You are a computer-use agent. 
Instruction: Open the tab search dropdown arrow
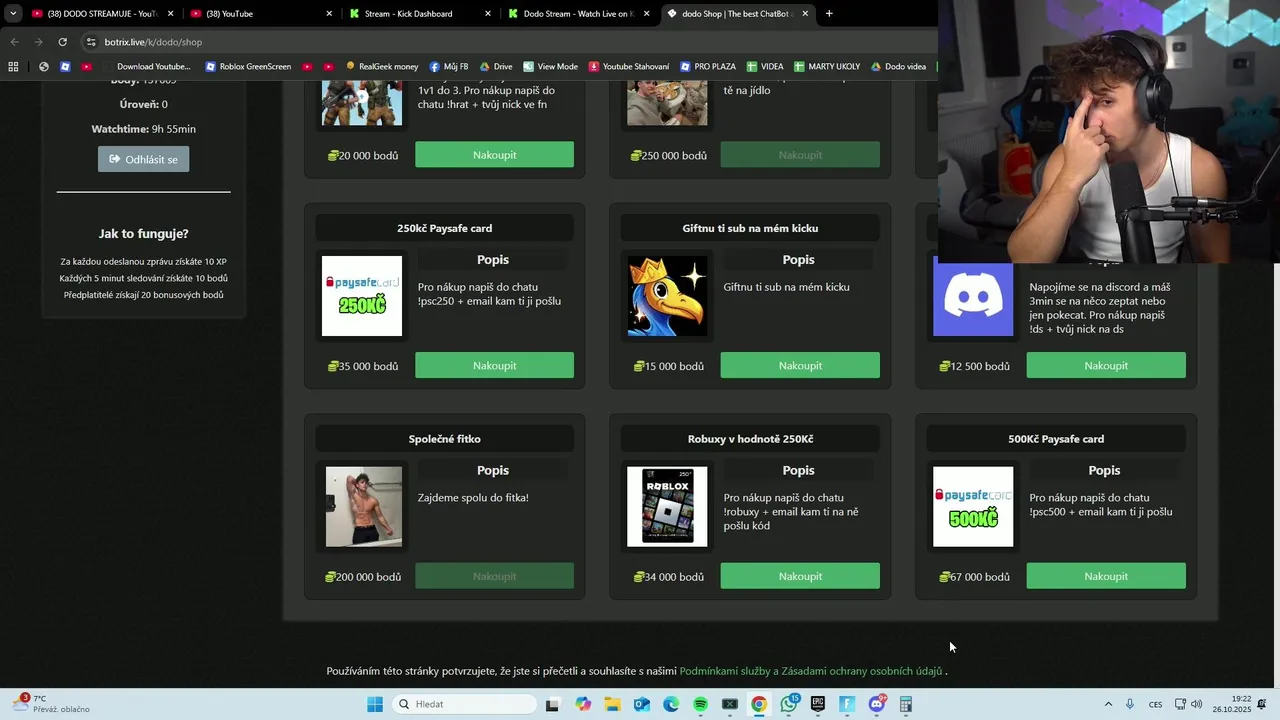[12, 14]
